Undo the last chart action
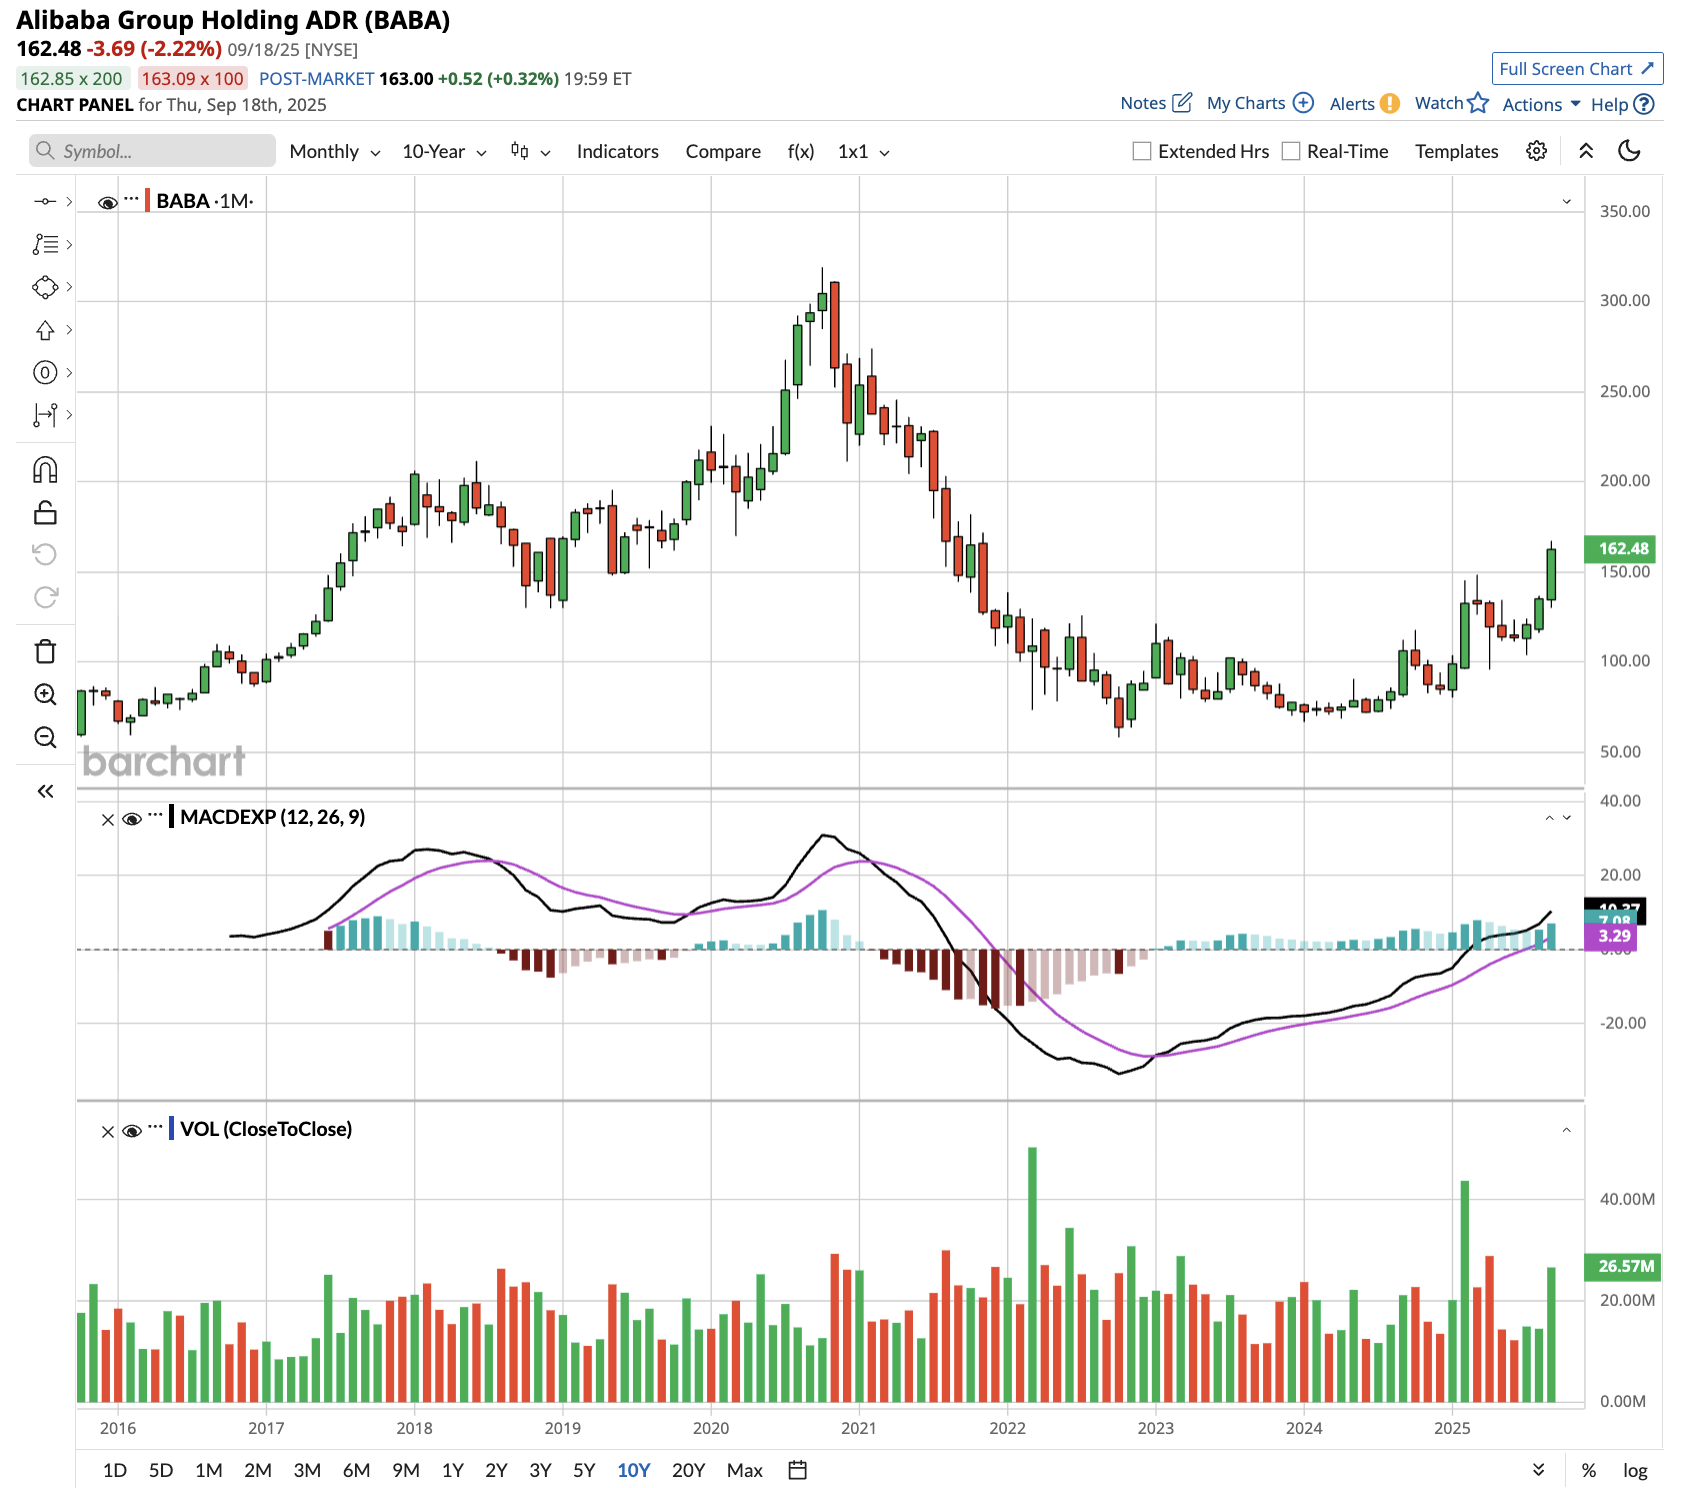 [x=45, y=554]
